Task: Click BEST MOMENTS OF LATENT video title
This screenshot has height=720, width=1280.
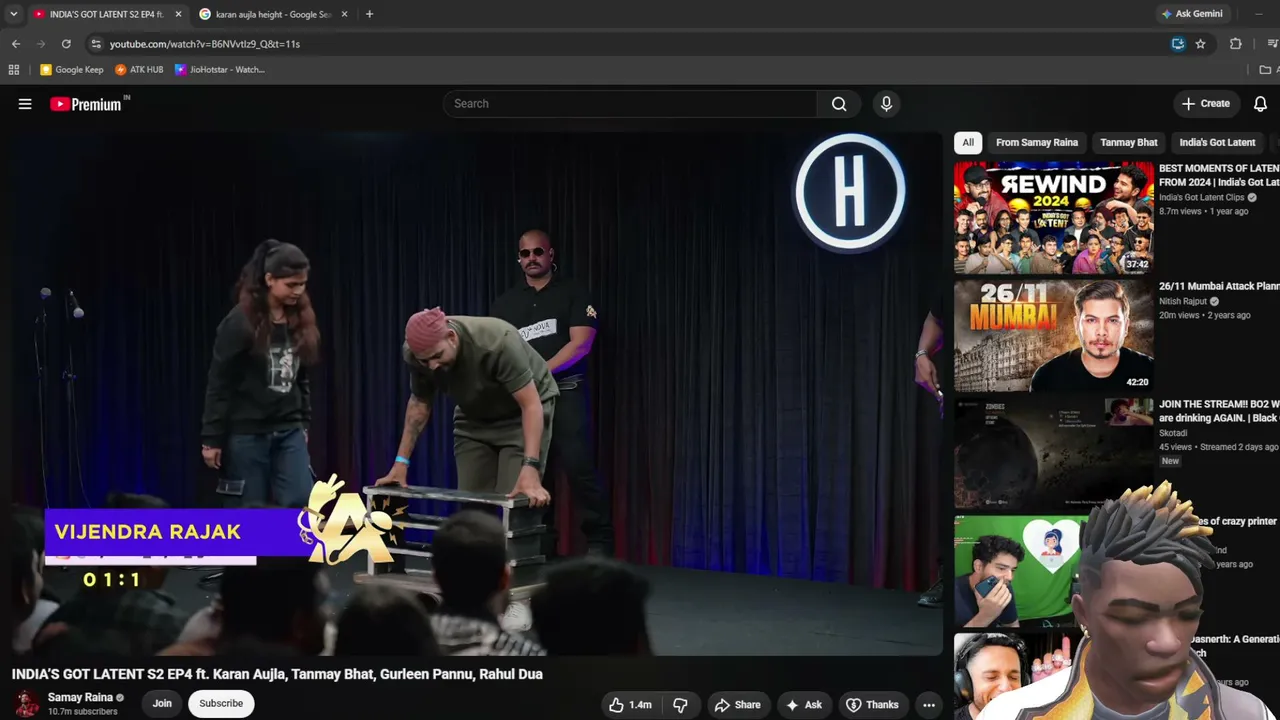Action: (x=1219, y=175)
